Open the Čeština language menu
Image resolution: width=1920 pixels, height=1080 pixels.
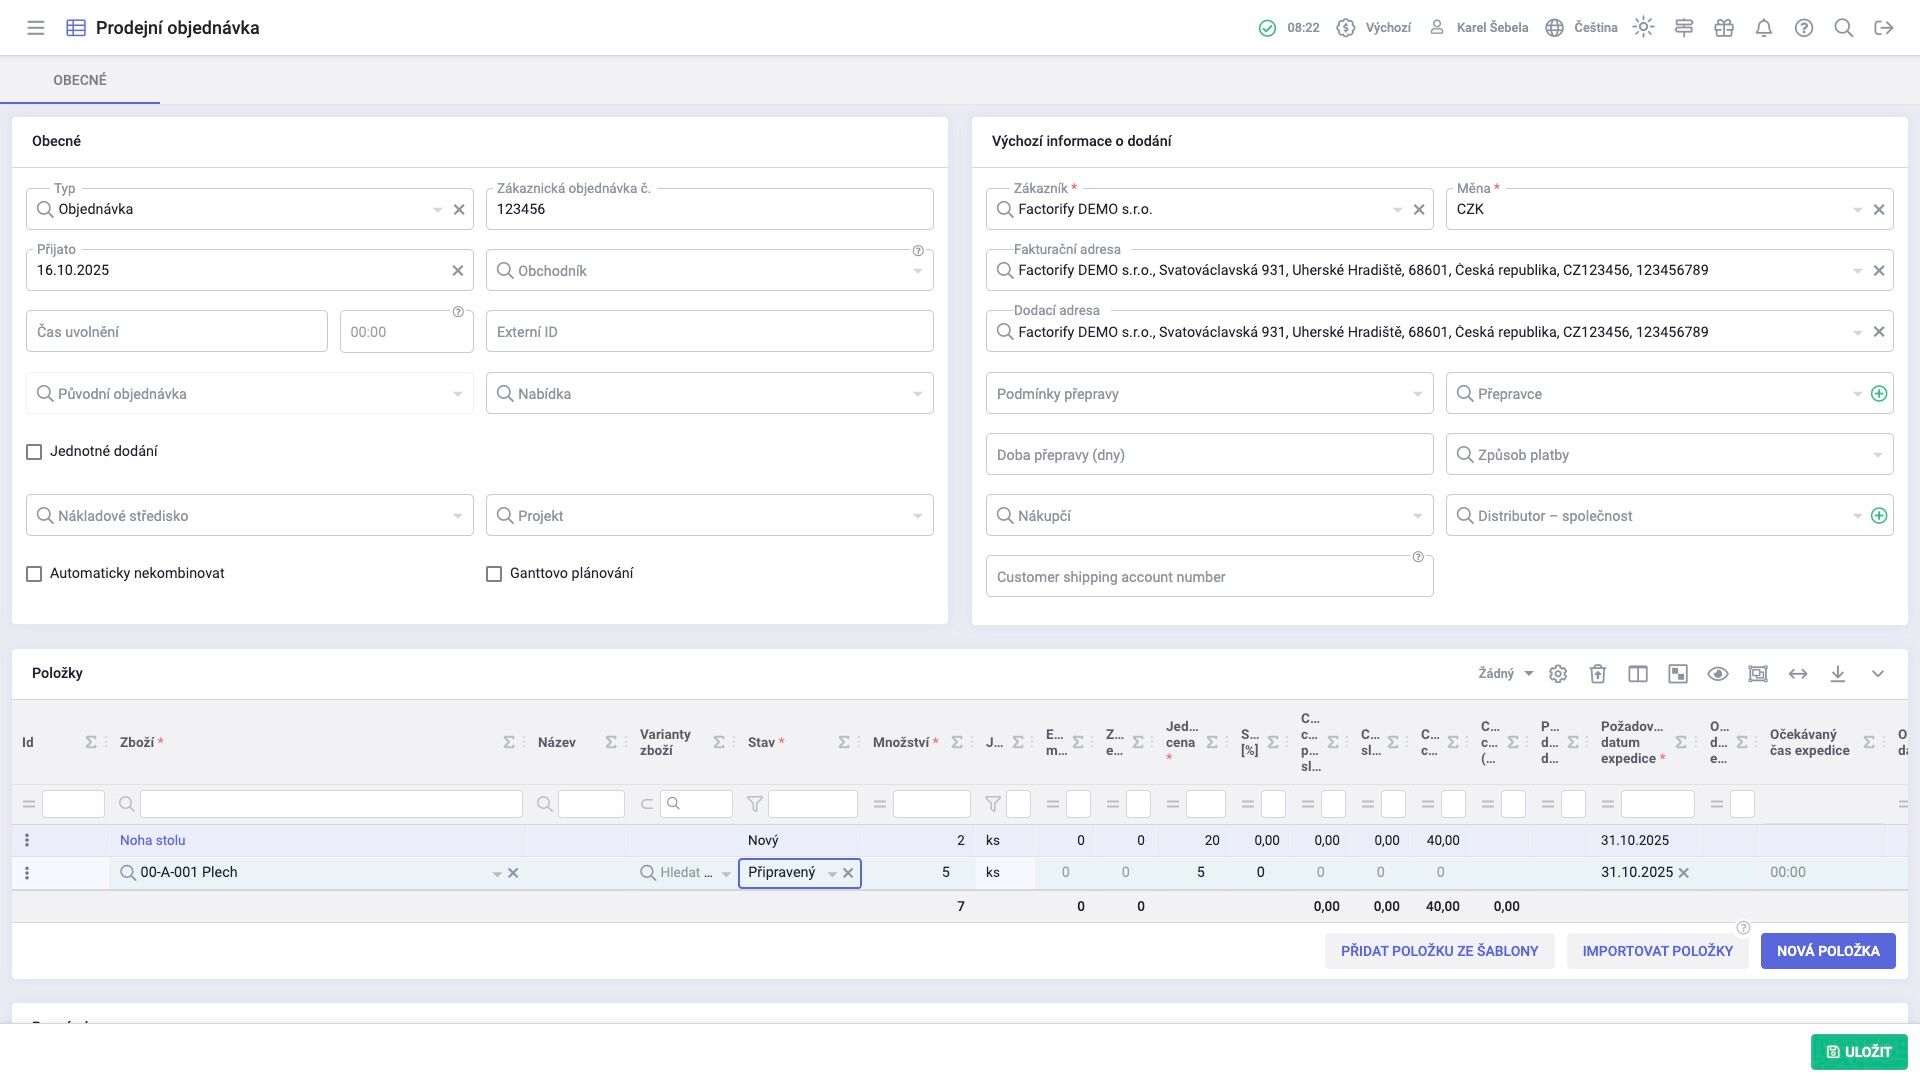coord(1582,28)
